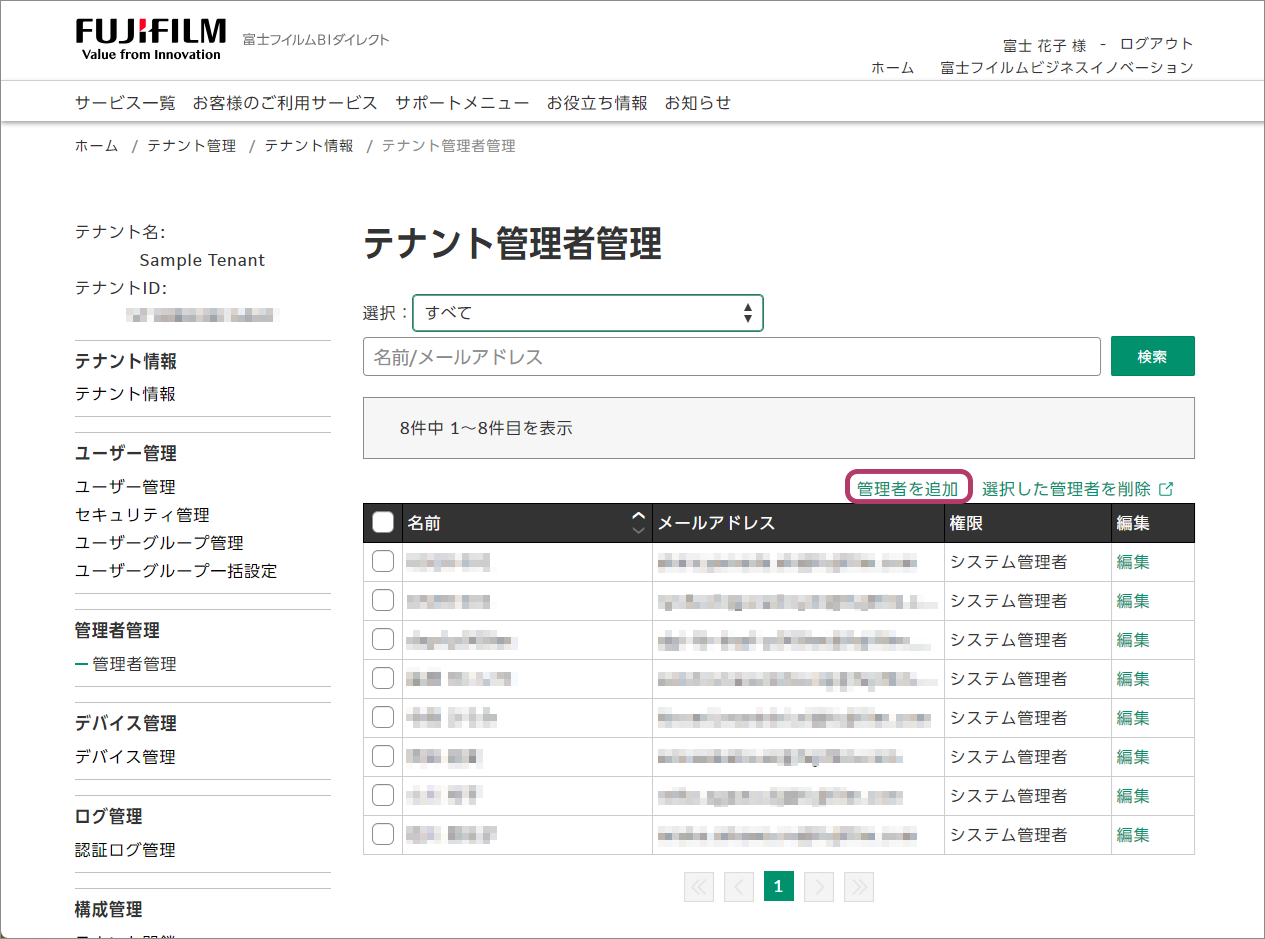Click 編集 in the first administrator row
1265x939 pixels.
click(x=1133, y=562)
